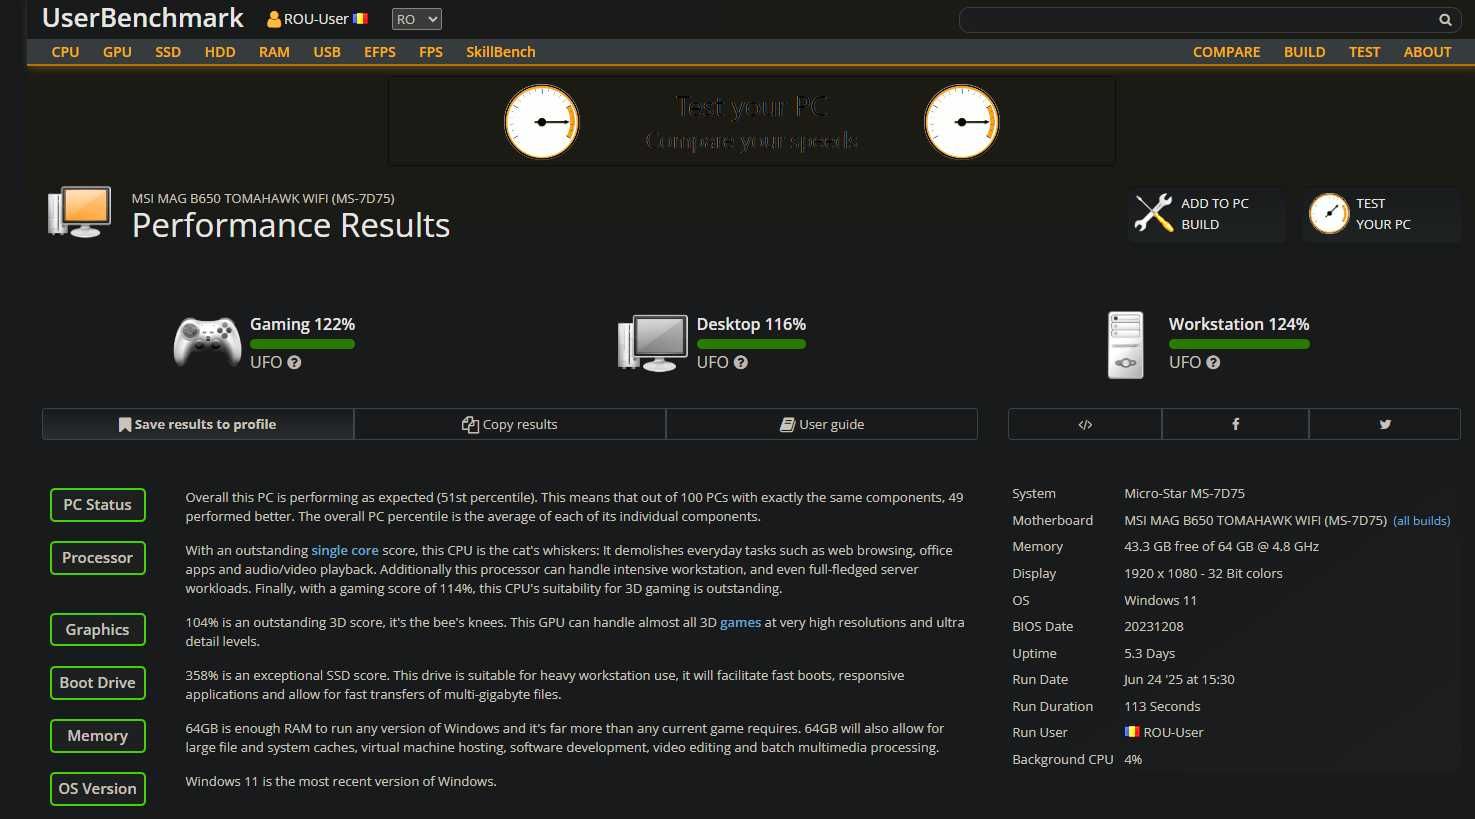Open the ABOUT page

[1427, 52]
